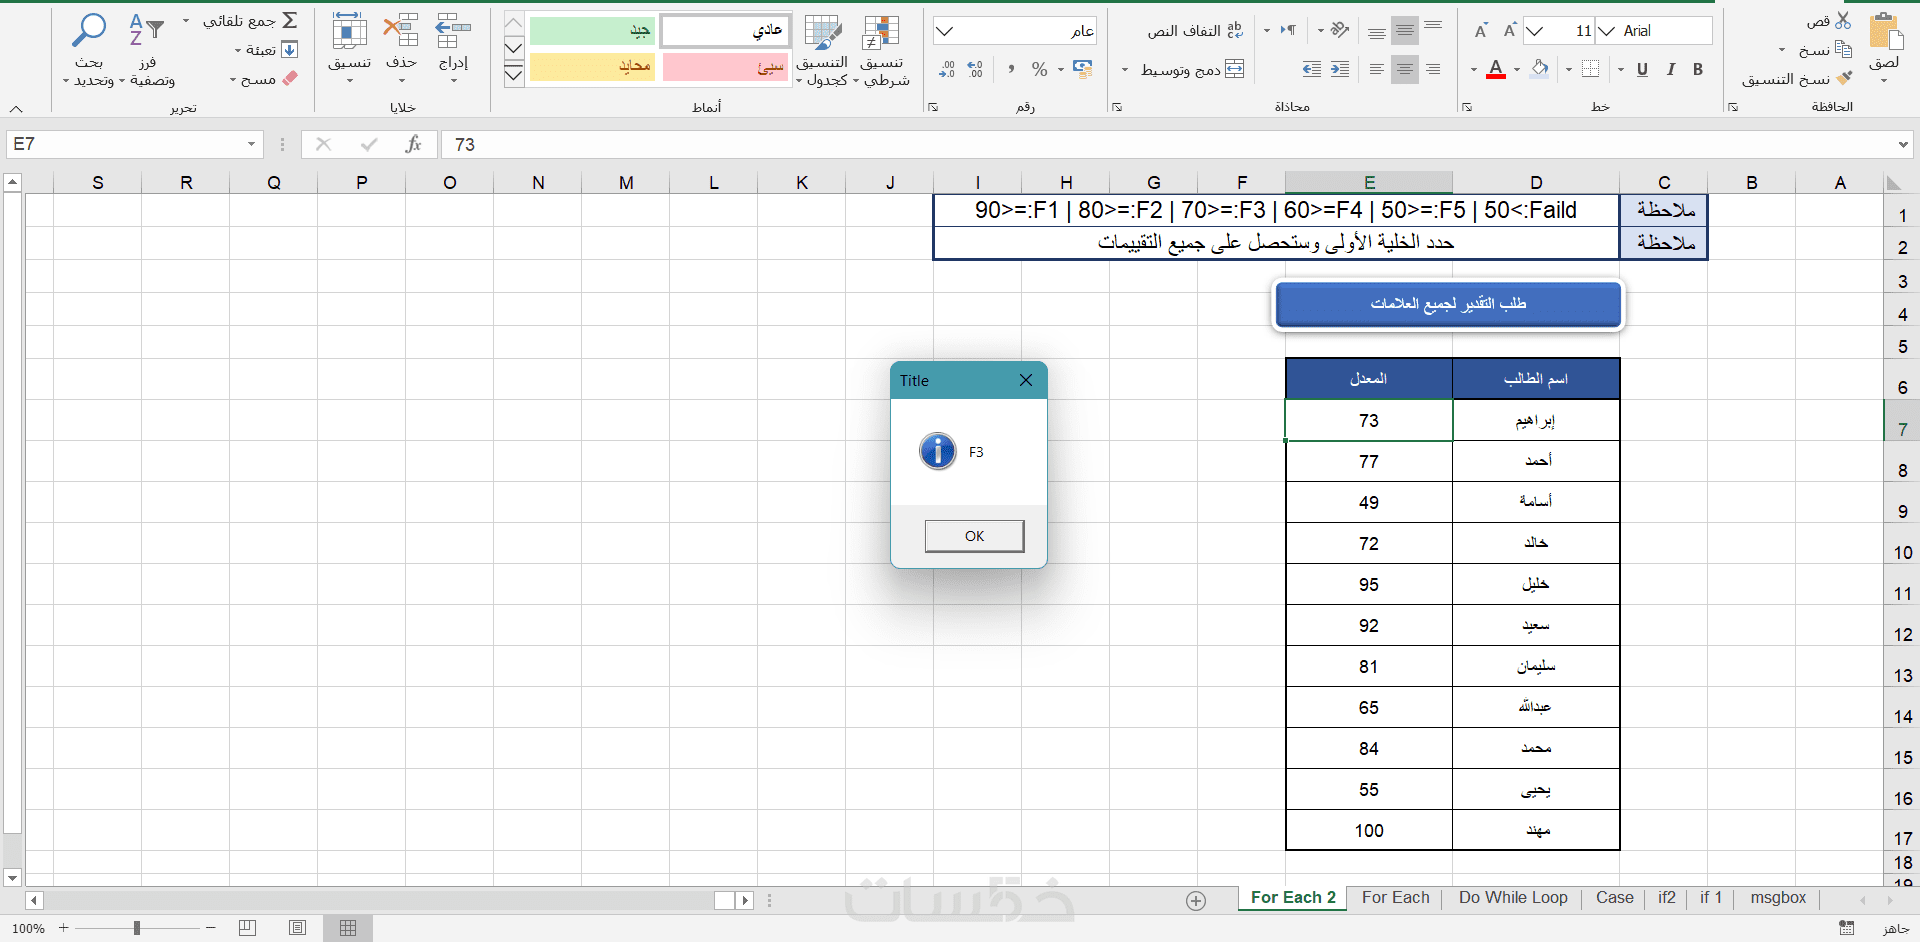Click the Delete cells (حذف) icon
The height and width of the screenshot is (942, 1920).
point(401,30)
